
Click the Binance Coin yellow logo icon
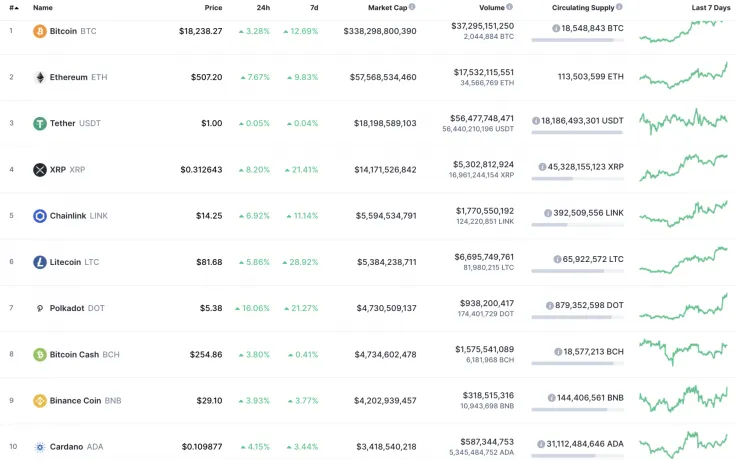[39, 401]
